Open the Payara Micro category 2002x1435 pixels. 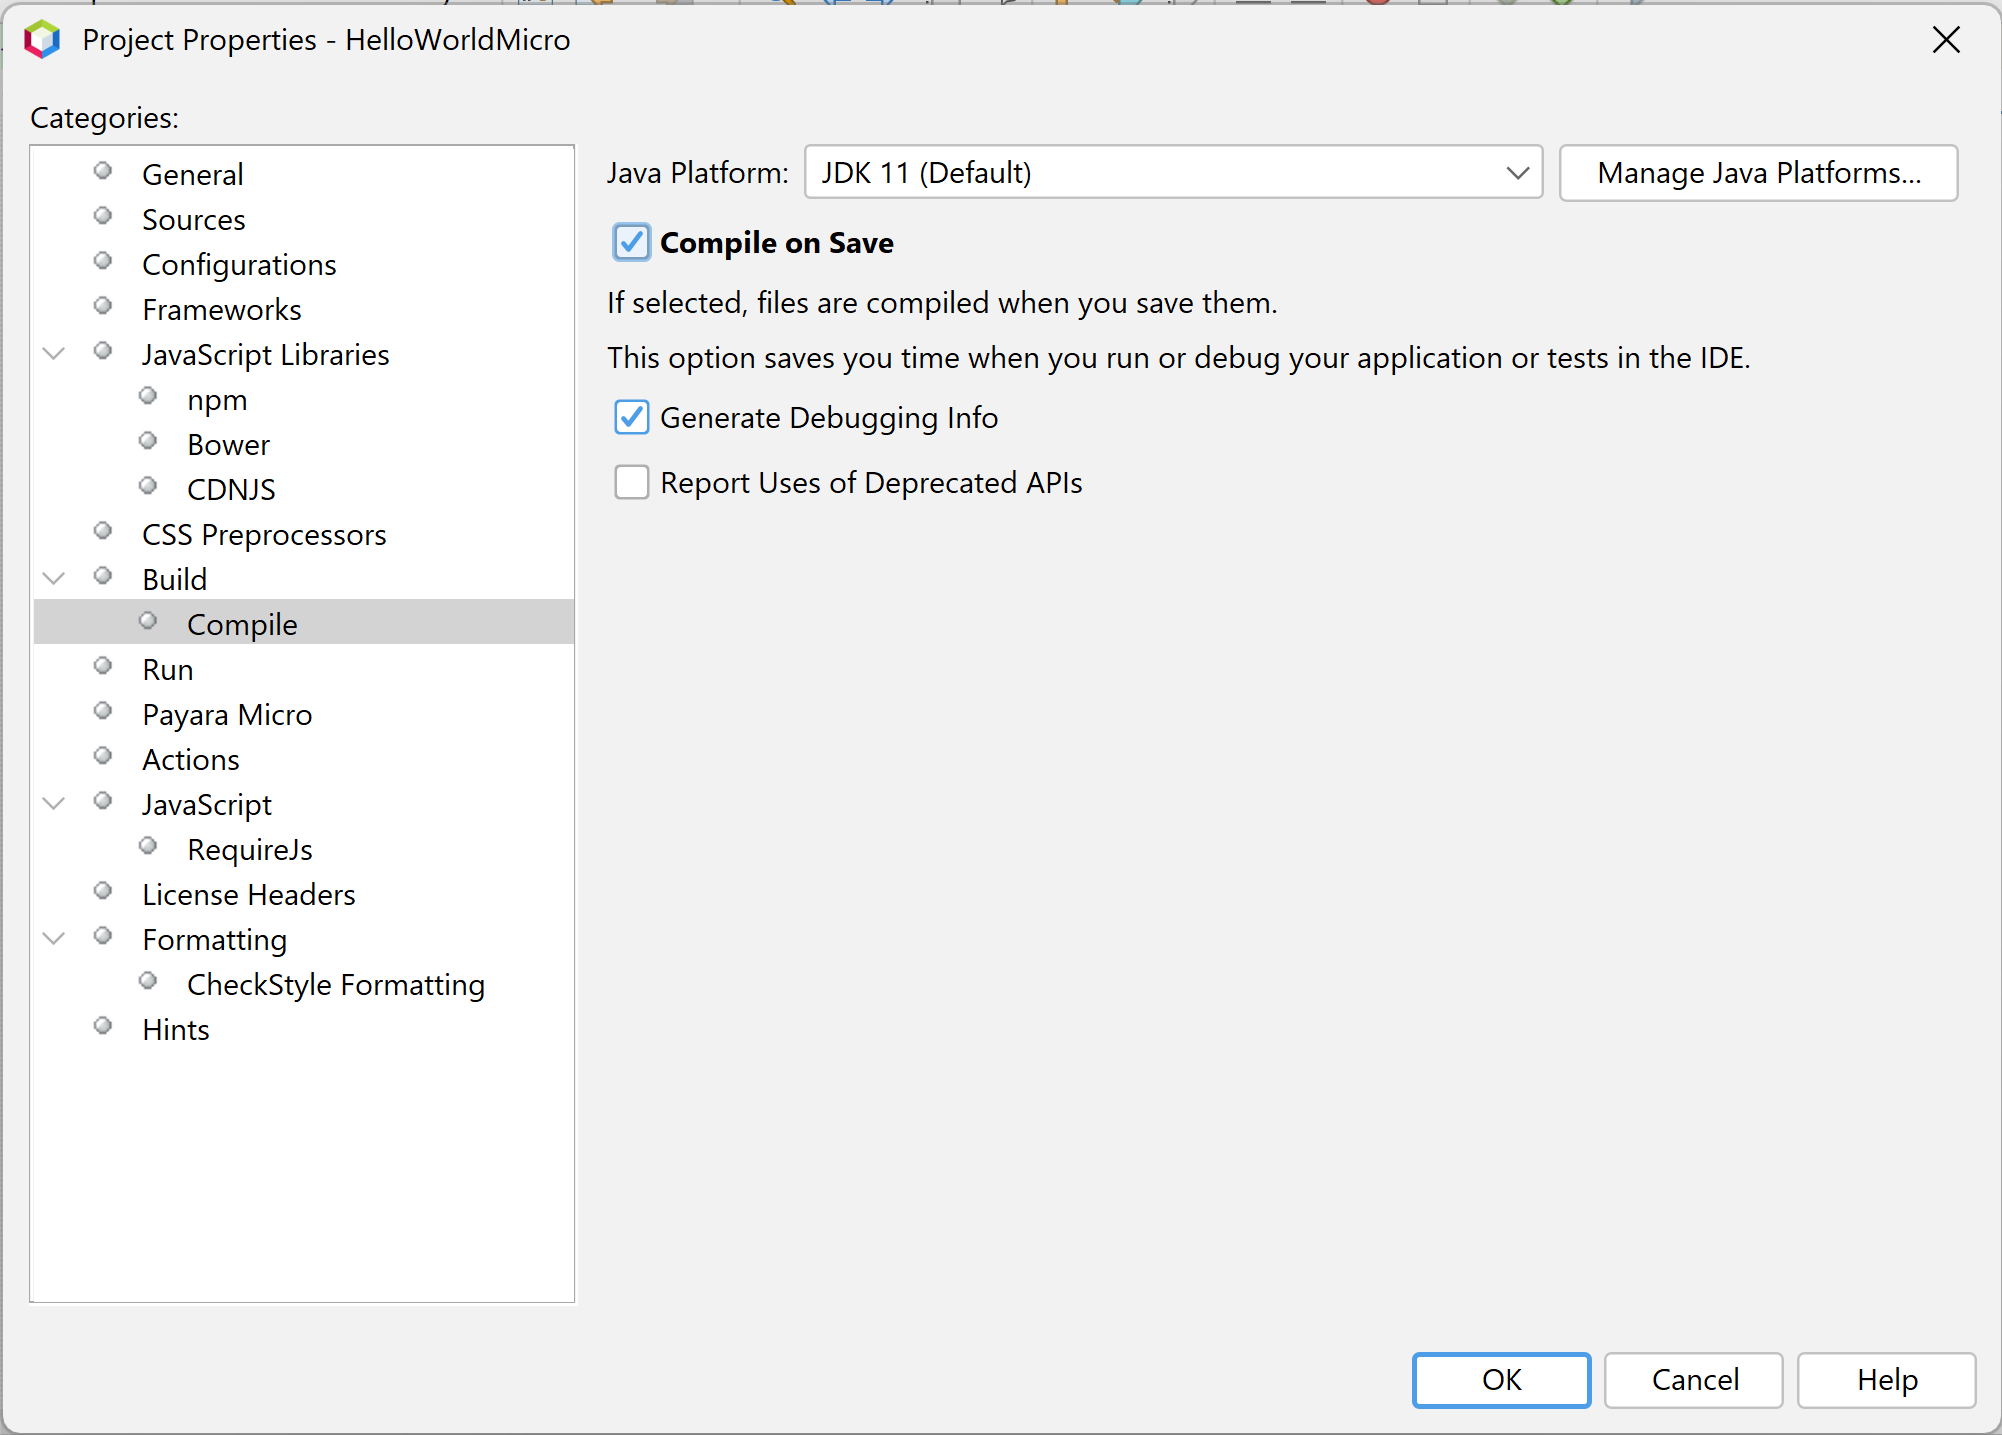click(226, 714)
